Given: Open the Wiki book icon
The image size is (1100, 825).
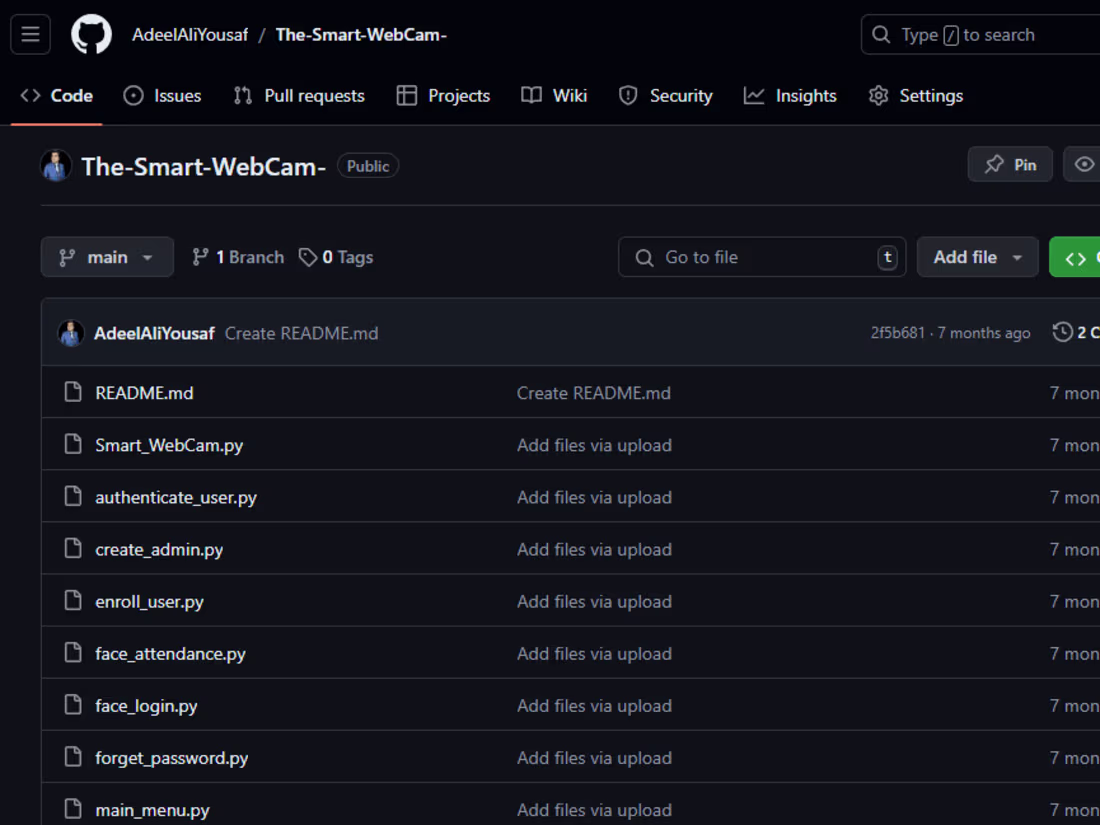Looking at the screenshot, I should [x=529, y=95].
